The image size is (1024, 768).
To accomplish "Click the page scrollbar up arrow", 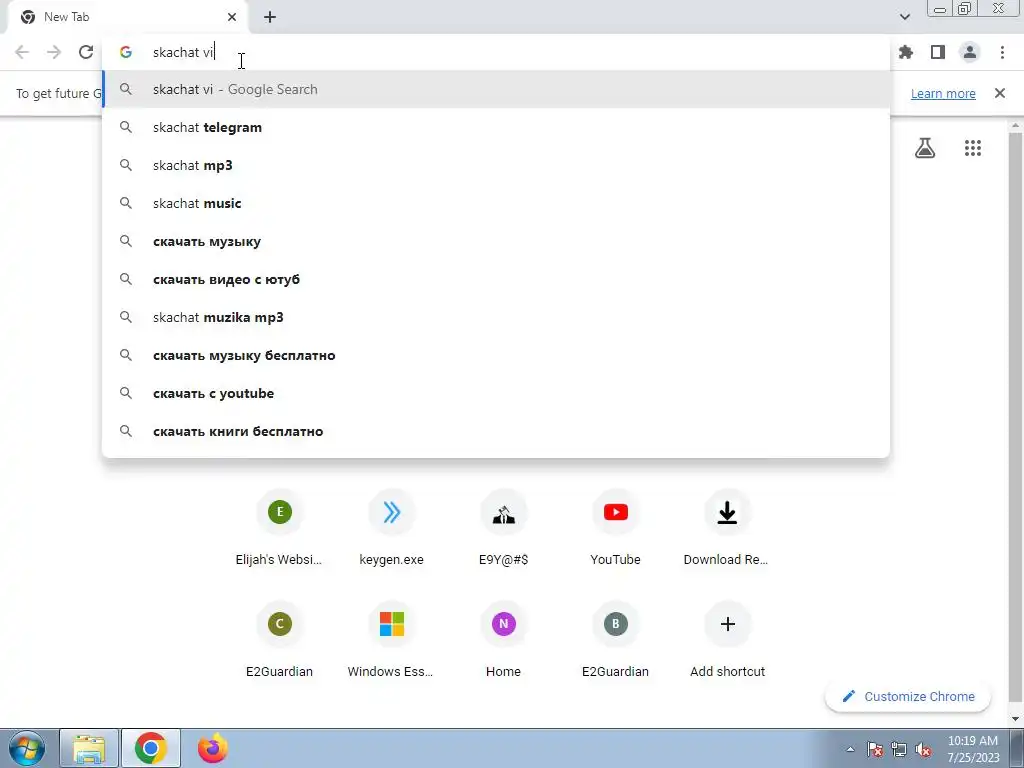I will (x=1015, y=125).
